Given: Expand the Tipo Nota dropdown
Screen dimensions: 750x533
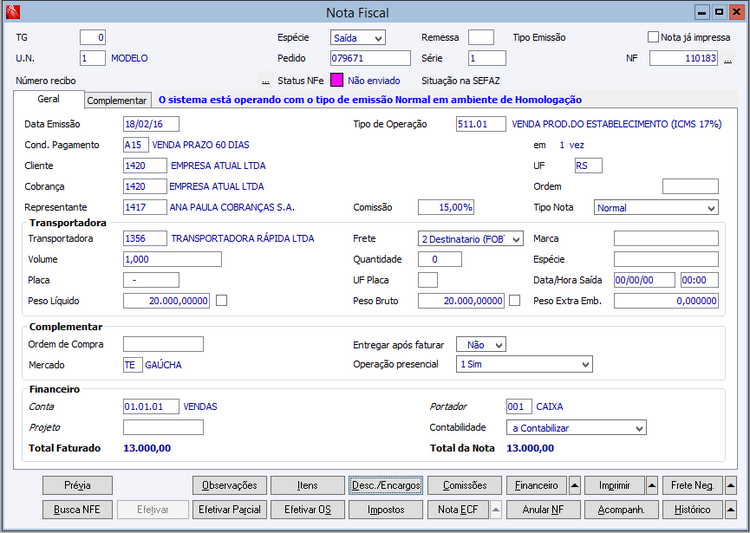Looking at the screenshot, I should (x=710, y=208).
